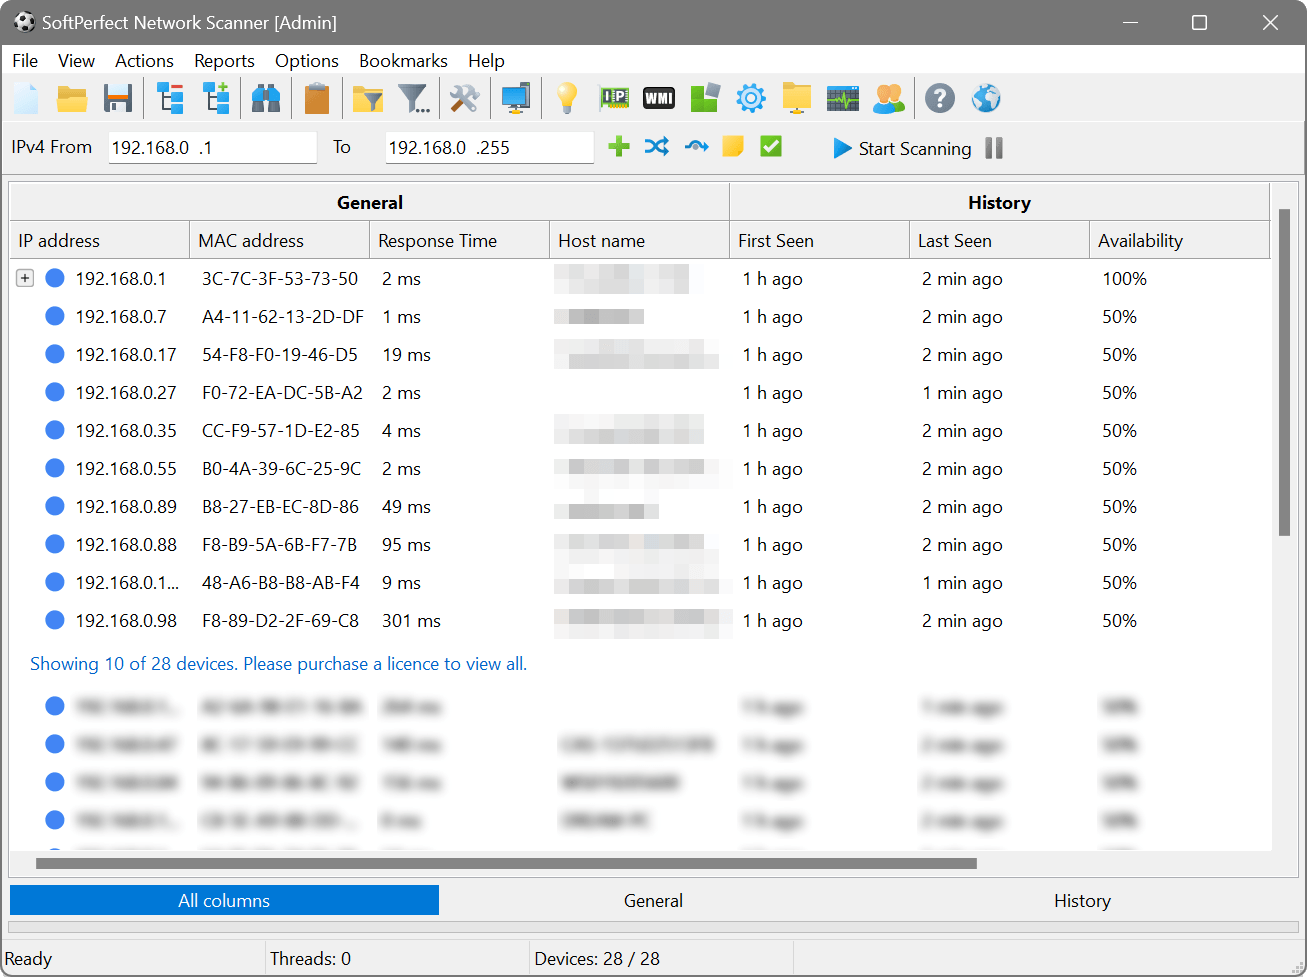Select the 192.168.0.7 row

640,316
